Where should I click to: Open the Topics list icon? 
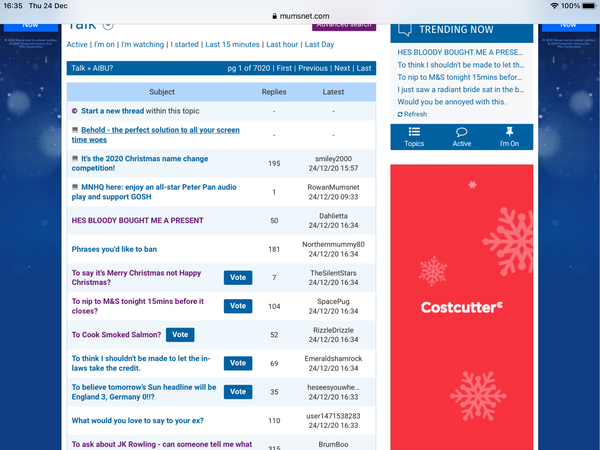pos(414,132)
